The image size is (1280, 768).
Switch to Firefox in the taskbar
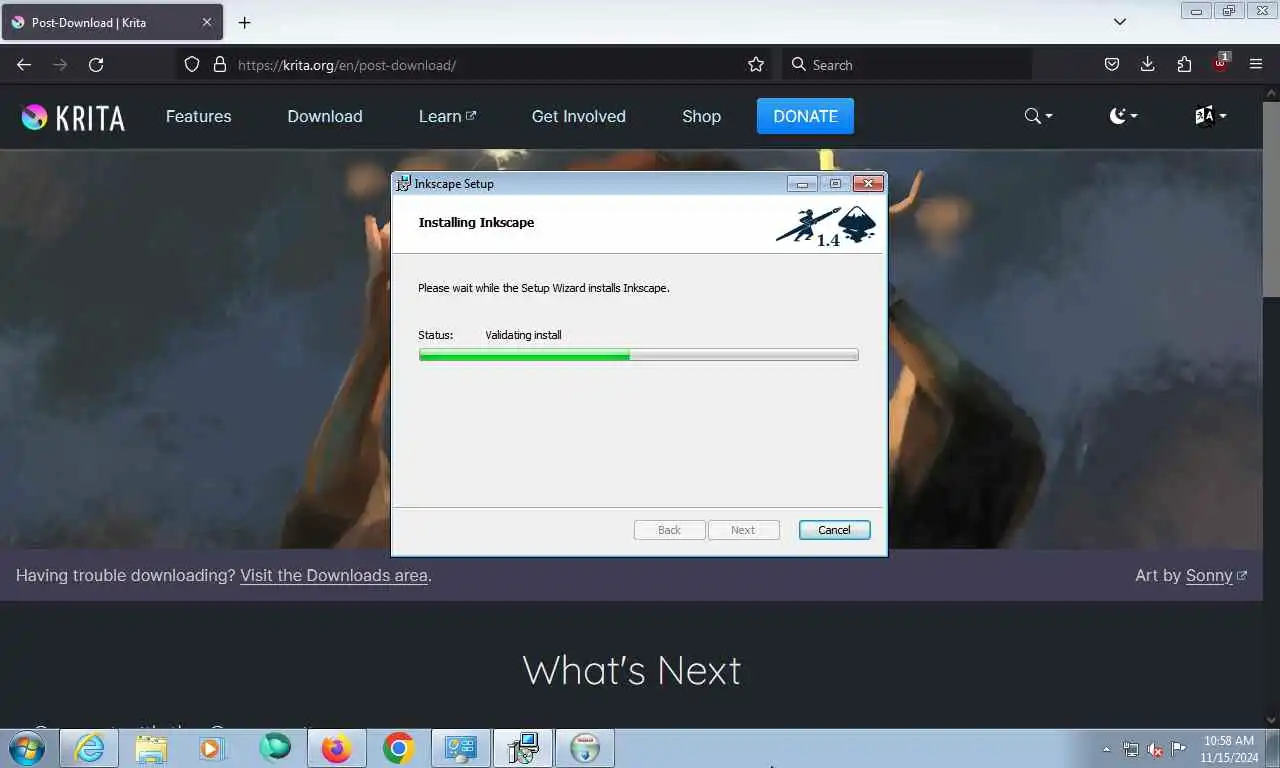click(x=337, y=748)
